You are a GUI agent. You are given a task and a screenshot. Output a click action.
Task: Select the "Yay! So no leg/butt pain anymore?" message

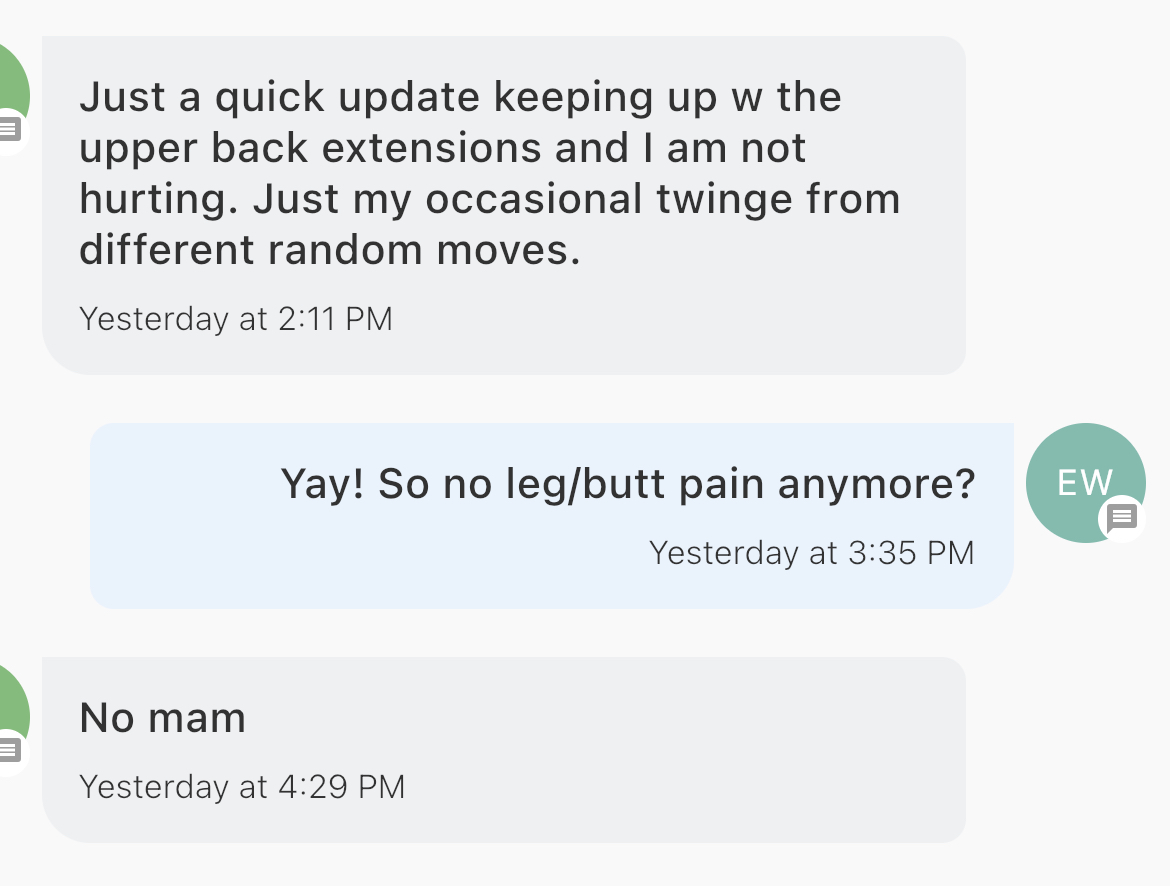click(551, 516)
